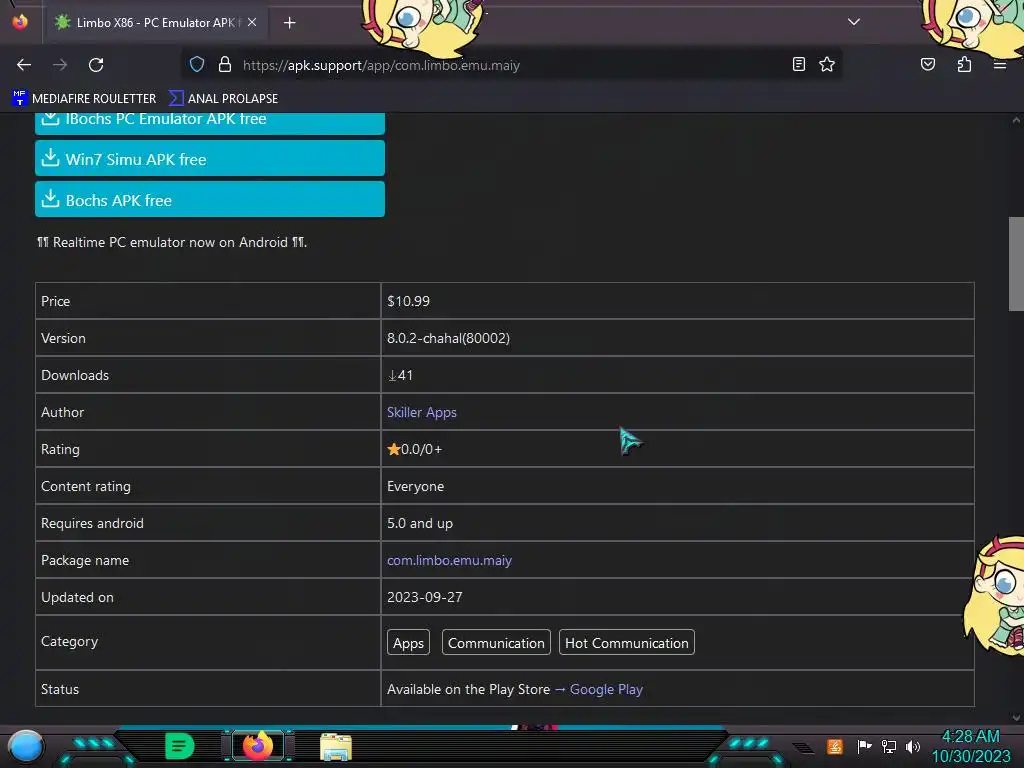Open the Extensions menu
This screenshot has width=1024, height=768.
[x=964, y=65]
